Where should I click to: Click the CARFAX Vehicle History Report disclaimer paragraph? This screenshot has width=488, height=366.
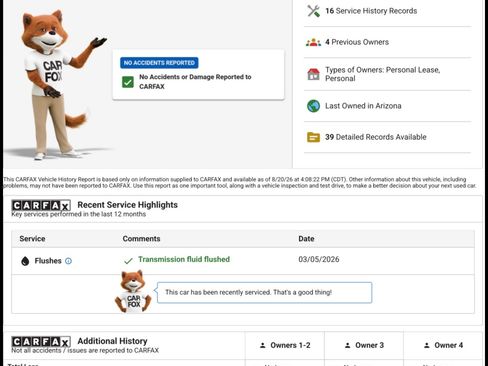coord(240,182)
